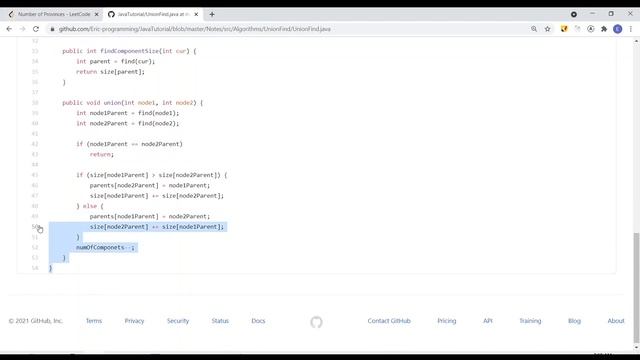Viewport: 640px width, 360px height.
Task: Bookmark this page with the star icon
Action: (x=547, y=29)
